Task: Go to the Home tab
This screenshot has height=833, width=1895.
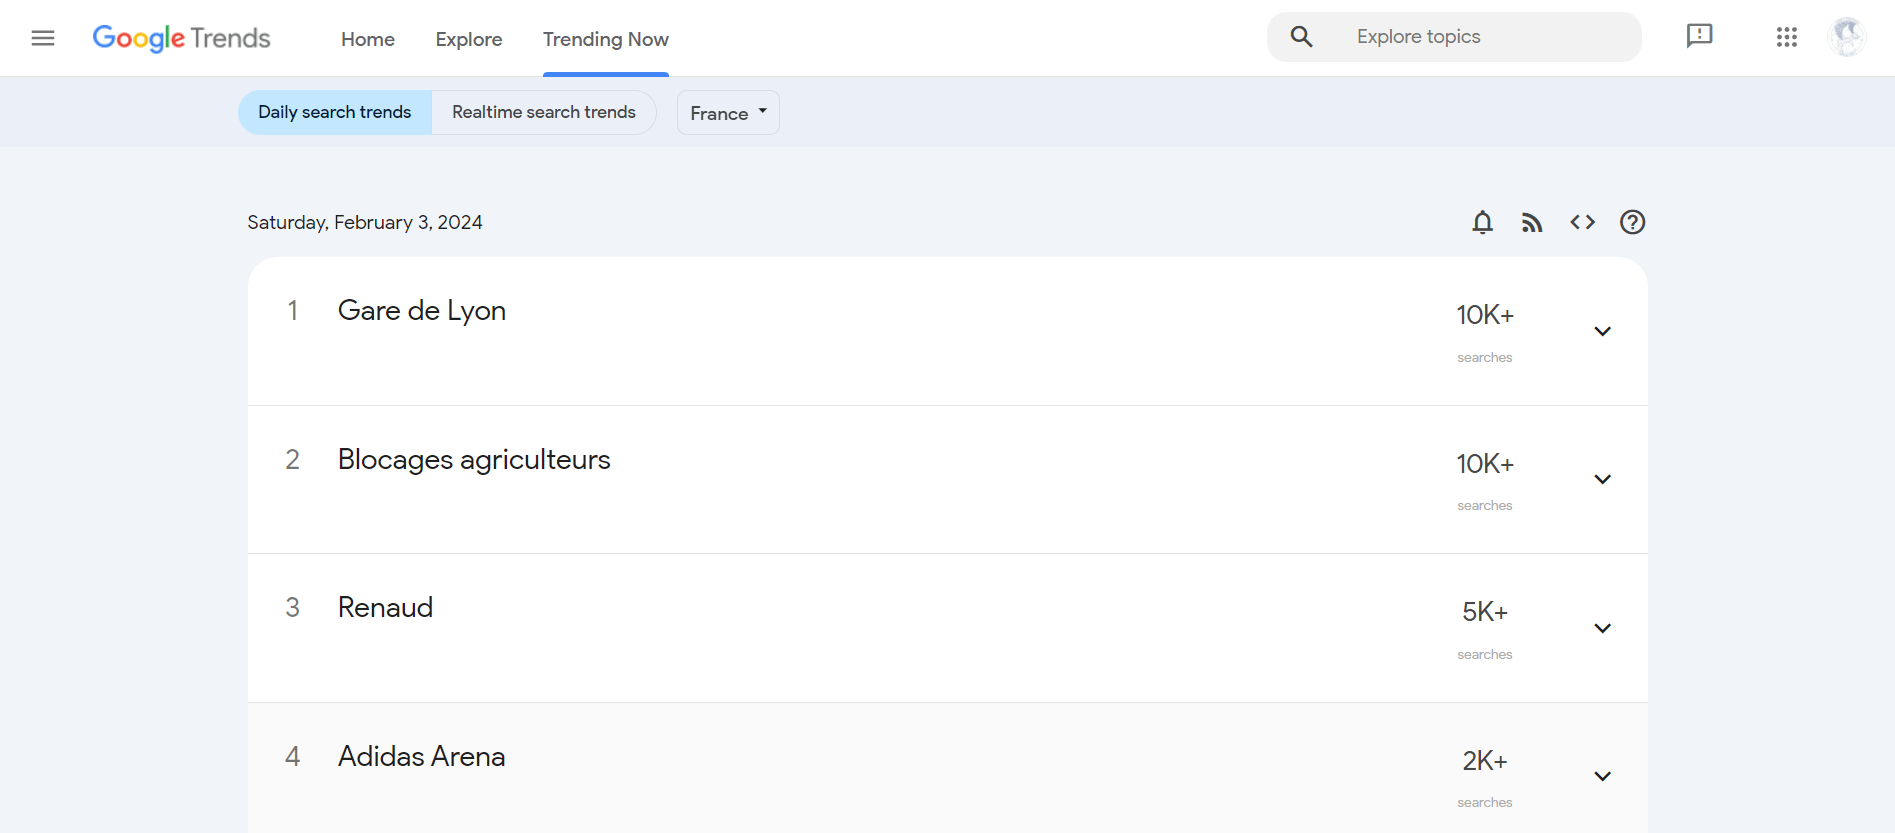Action: 368,39
